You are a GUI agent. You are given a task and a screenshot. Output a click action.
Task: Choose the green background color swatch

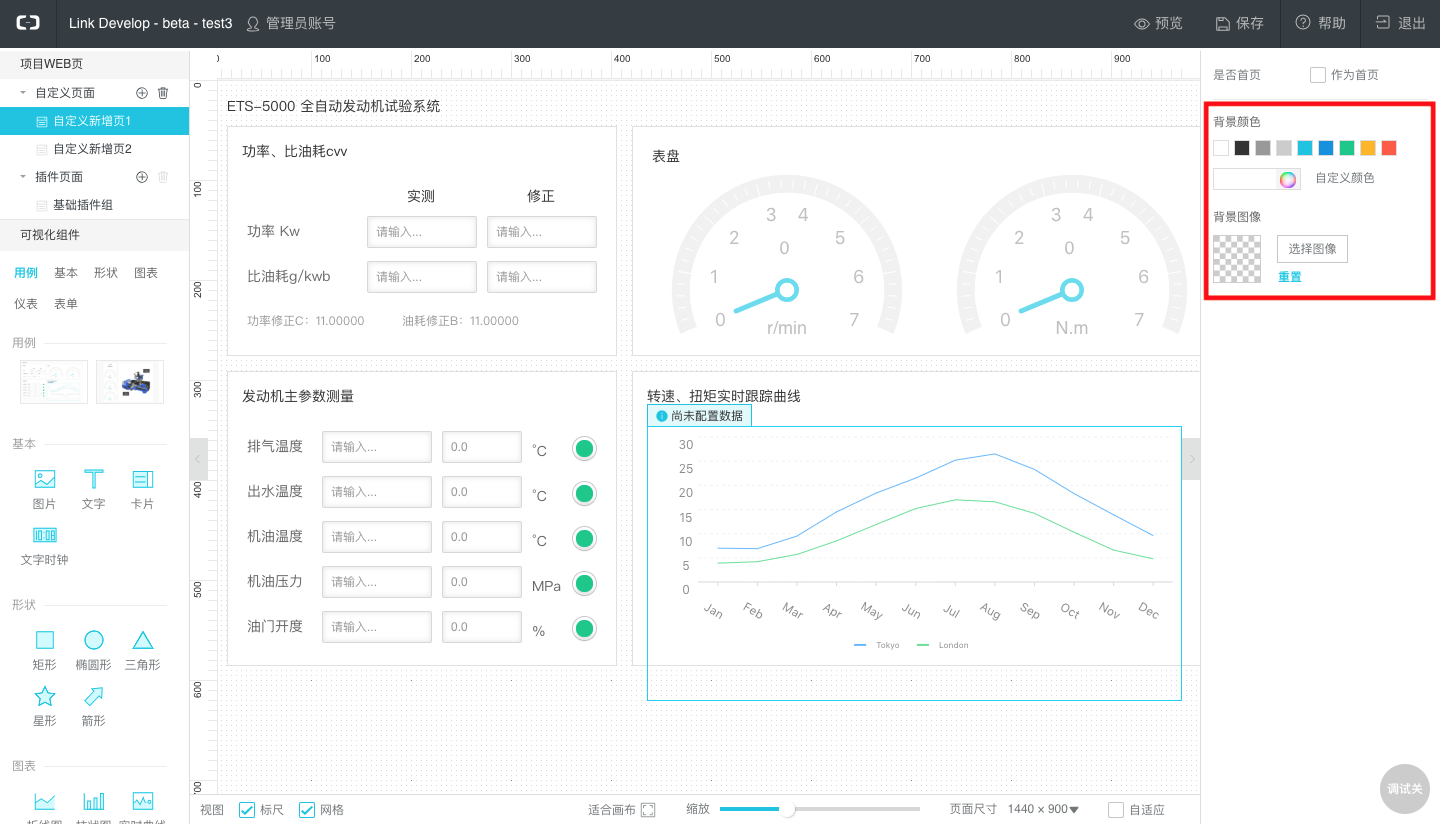1347,148
